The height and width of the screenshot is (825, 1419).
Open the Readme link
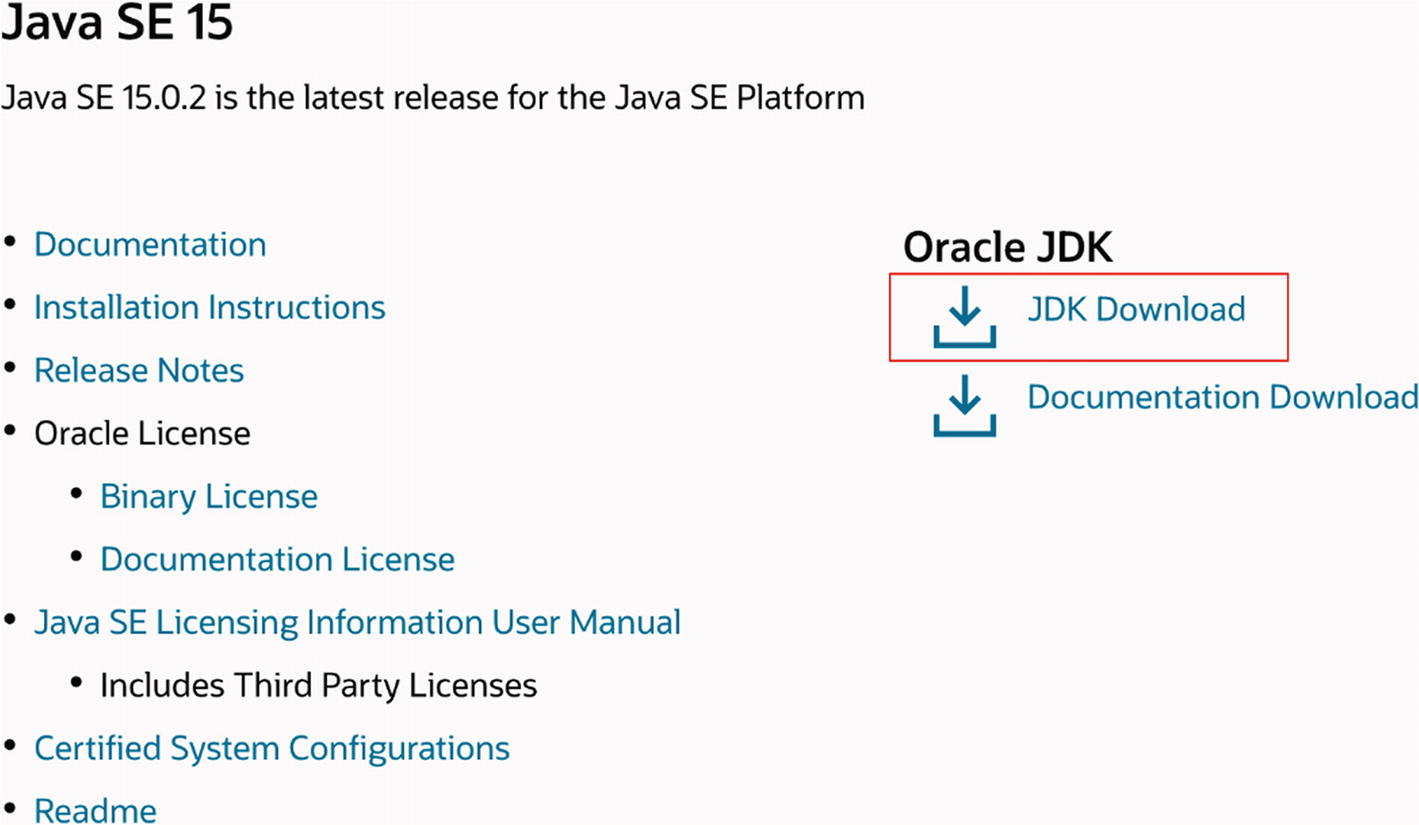(x=95, y=810)
